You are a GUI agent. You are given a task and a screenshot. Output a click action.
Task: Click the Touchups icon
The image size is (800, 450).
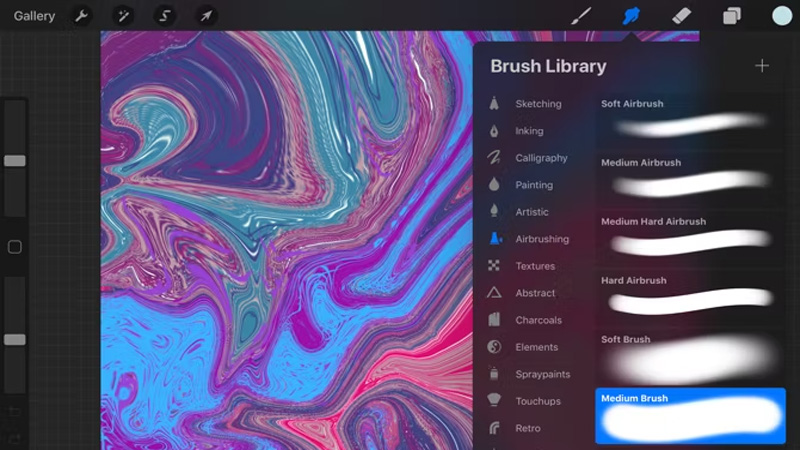pyautogui.click(x=494, y=401)
